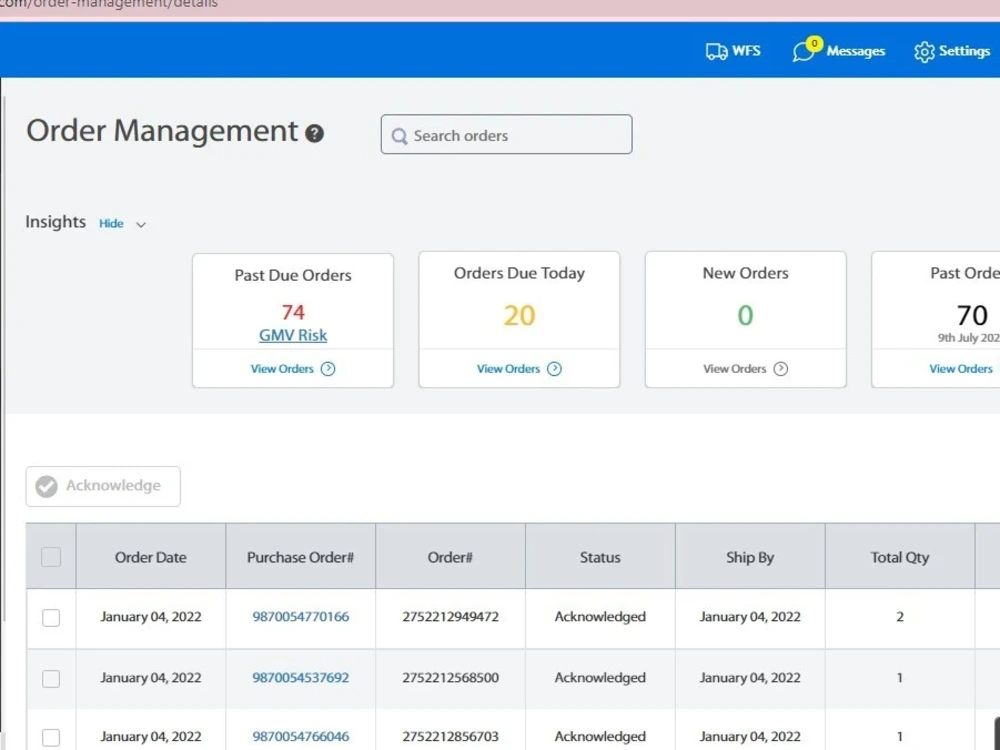Check the checkbox for order 2752212949472
Image resolution: width=1000 pixels, height=750 pixels.
51,618
